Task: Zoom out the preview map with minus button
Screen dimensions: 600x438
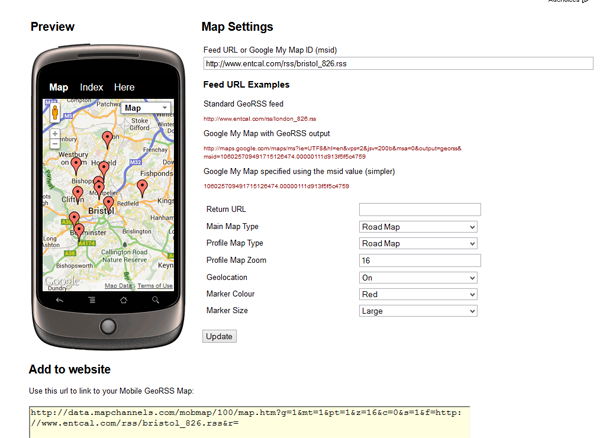Action: tap(55, 144)
